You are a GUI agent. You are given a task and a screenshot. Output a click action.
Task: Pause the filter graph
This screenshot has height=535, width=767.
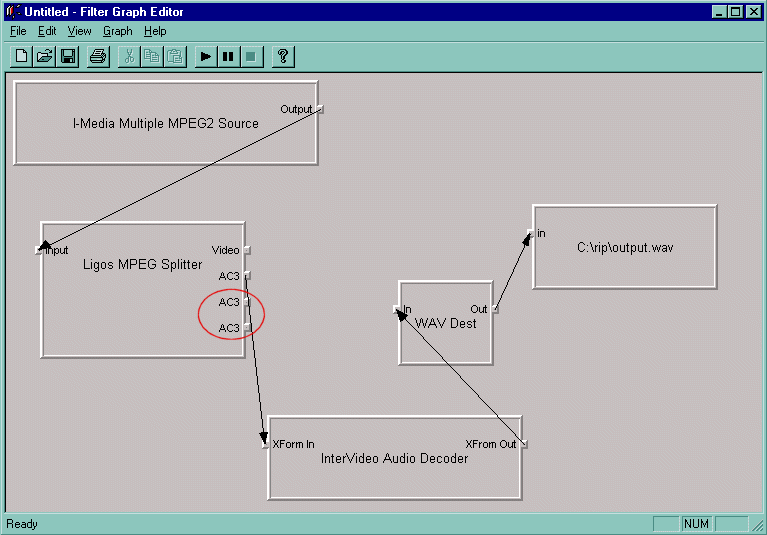coord(228,57)
